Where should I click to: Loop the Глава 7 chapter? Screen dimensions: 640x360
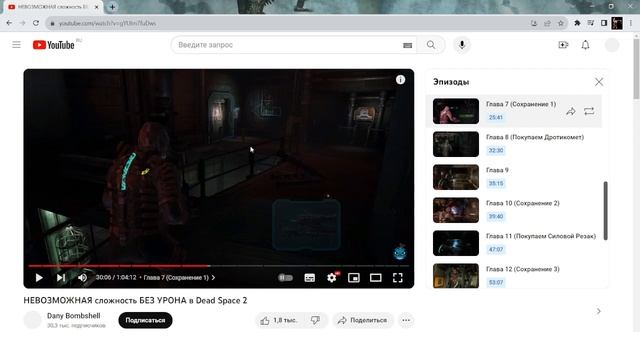coord(589,111)
